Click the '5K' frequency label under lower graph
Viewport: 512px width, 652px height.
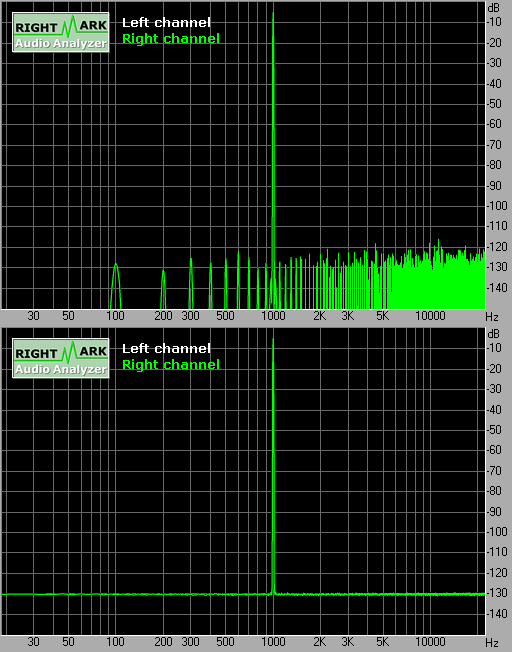(382, 642)
